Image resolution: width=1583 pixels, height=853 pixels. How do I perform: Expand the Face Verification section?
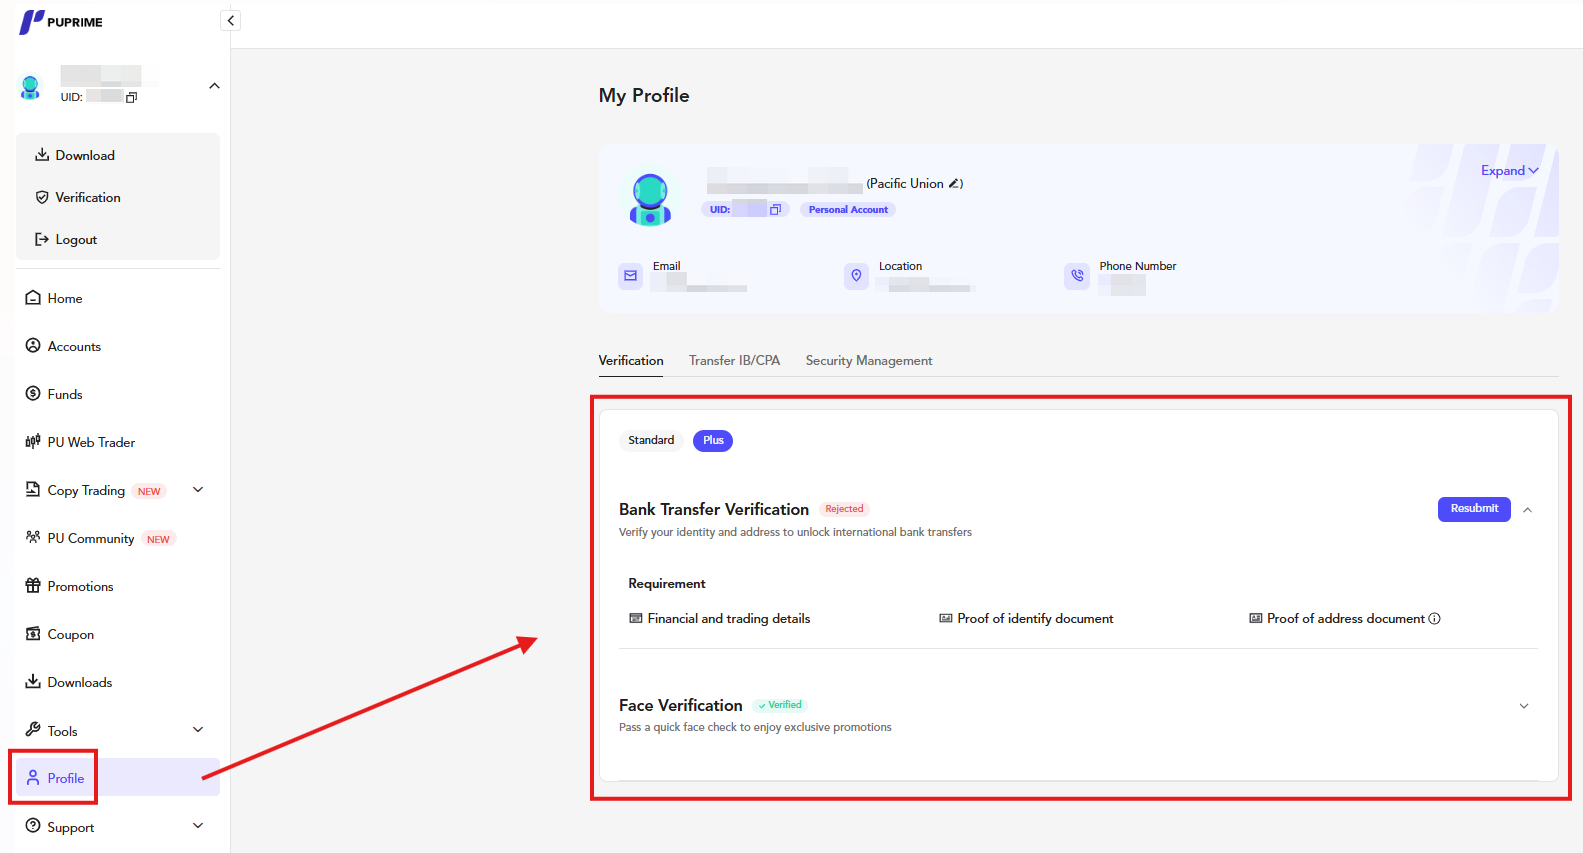tap(1524, 706)
